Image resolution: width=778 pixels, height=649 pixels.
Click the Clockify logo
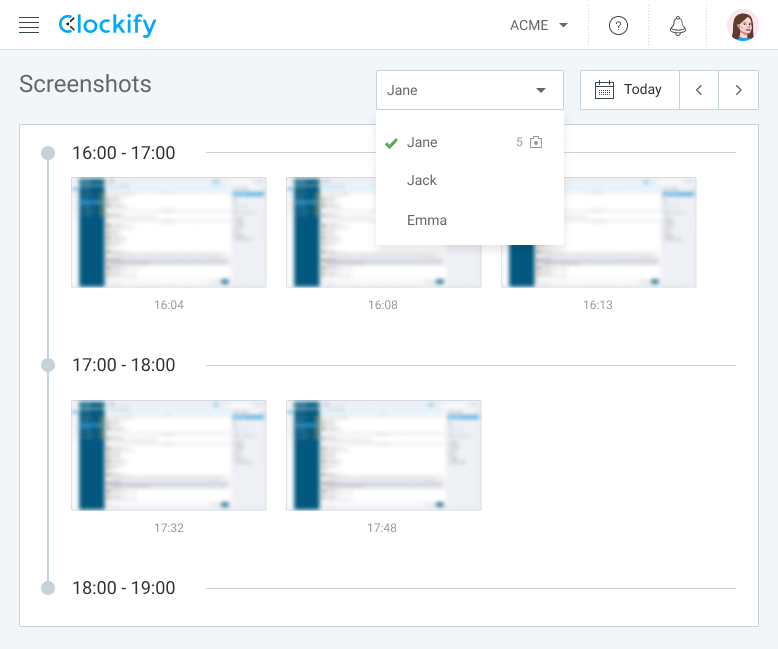pos(107,25)
